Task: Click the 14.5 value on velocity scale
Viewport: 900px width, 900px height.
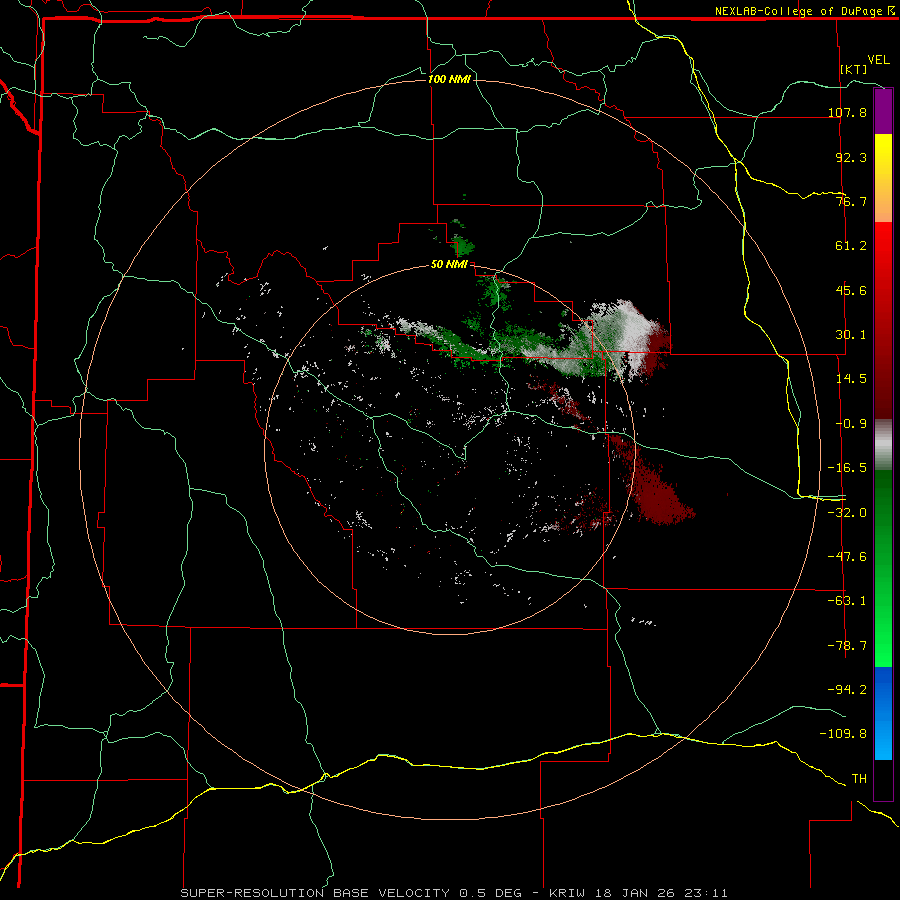Action: (851, 379)
